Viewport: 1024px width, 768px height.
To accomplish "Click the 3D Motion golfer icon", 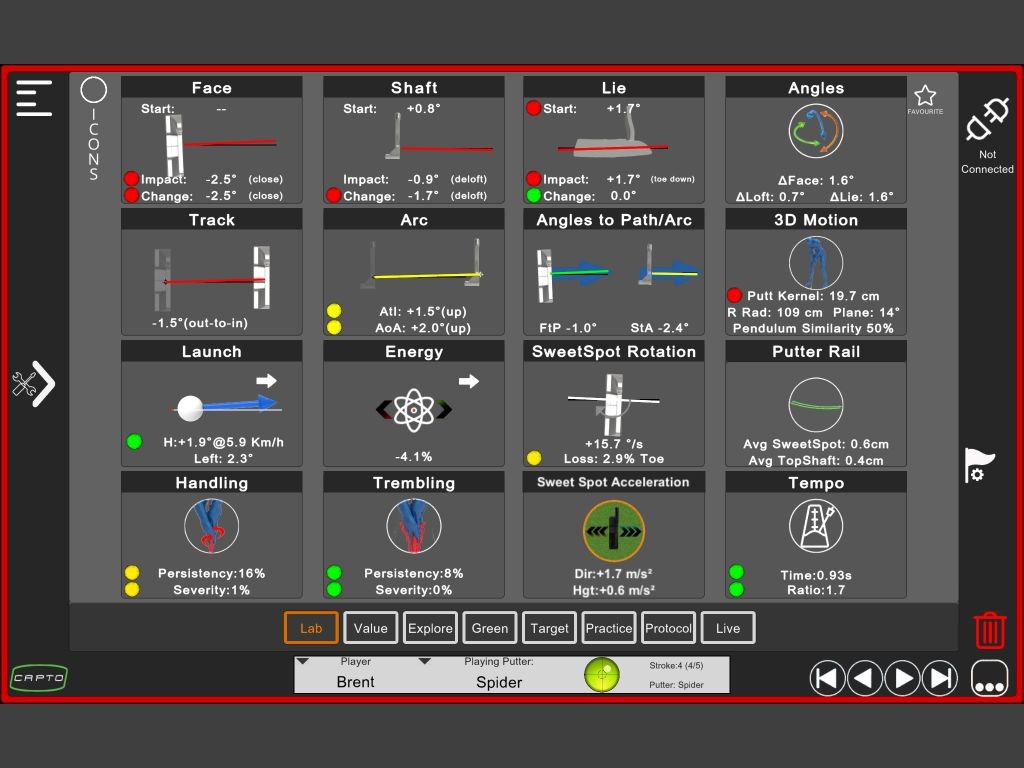I will [816, 263].
